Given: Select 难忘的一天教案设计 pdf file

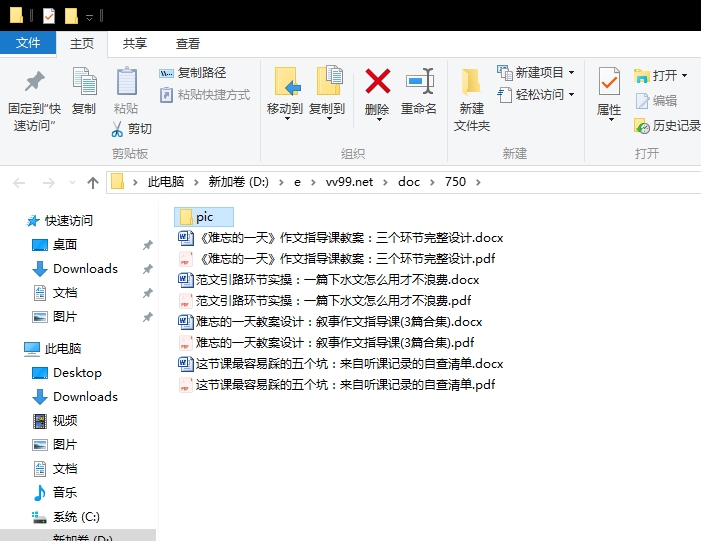Looking at the screenshot, I should 326,343.
